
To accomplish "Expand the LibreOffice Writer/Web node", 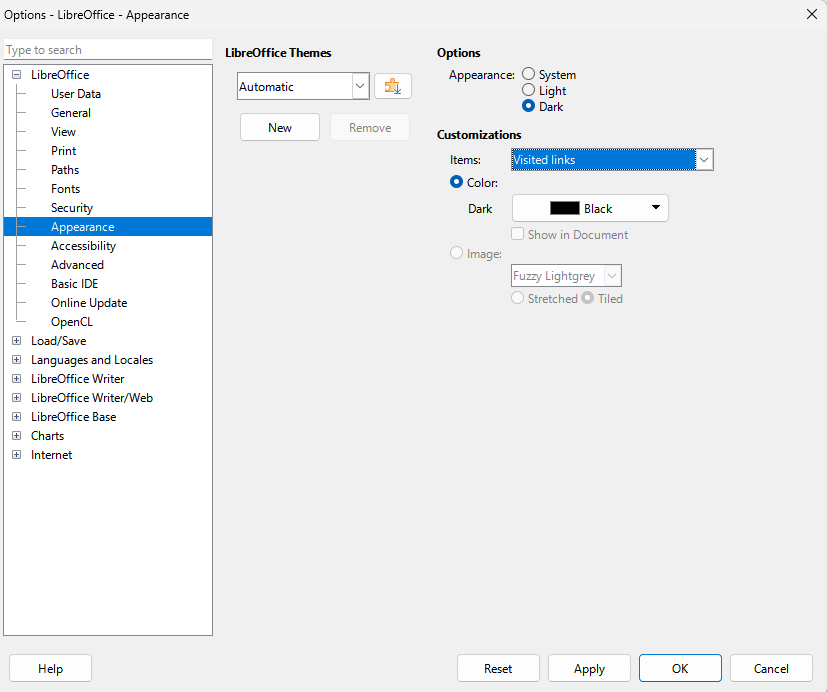I will click(x=16, y=398).
